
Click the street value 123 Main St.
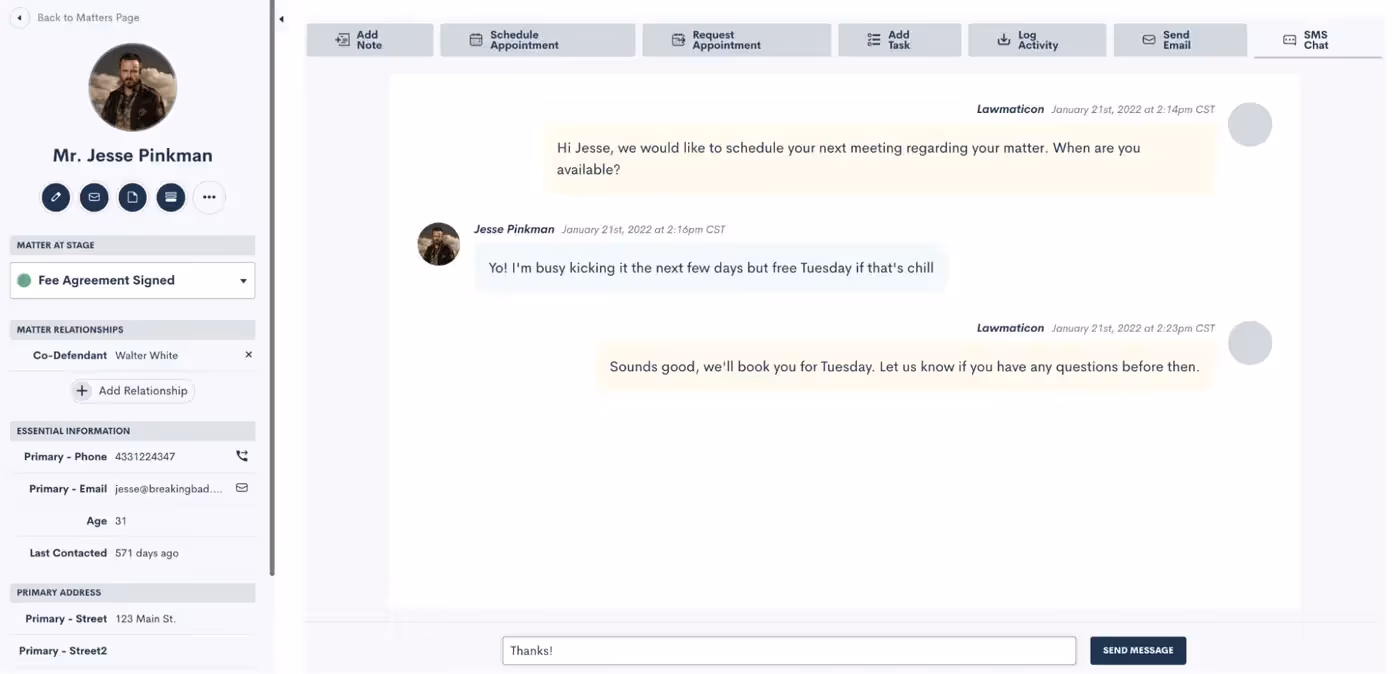[145, 619]
